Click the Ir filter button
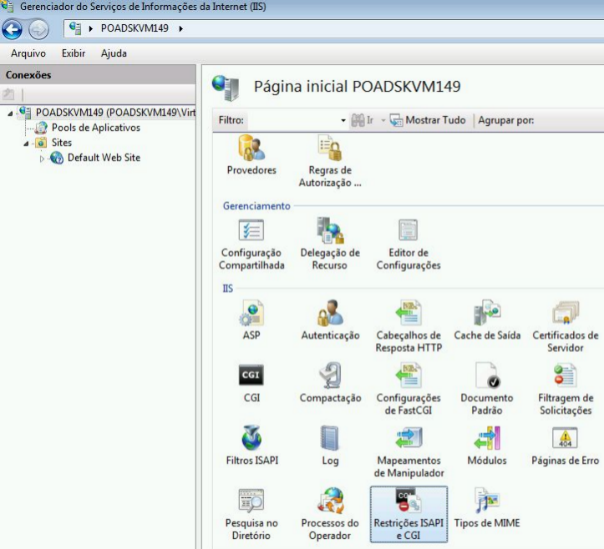 tap(362, 121)
